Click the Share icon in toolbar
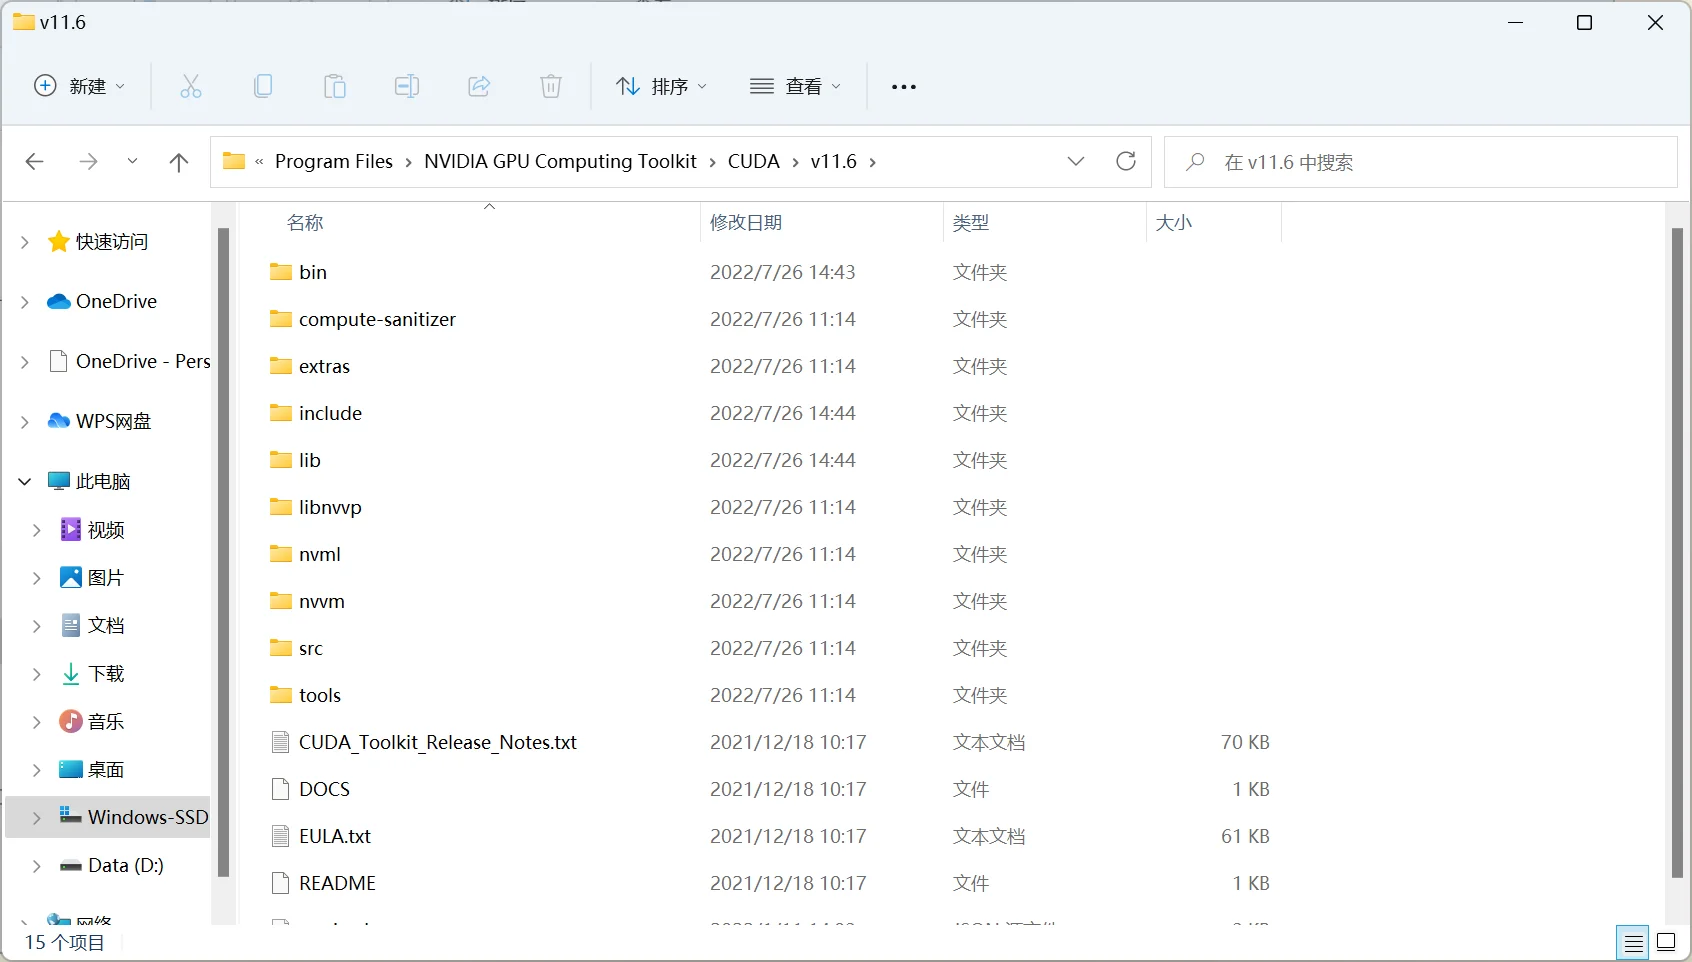 coord(479,87)
